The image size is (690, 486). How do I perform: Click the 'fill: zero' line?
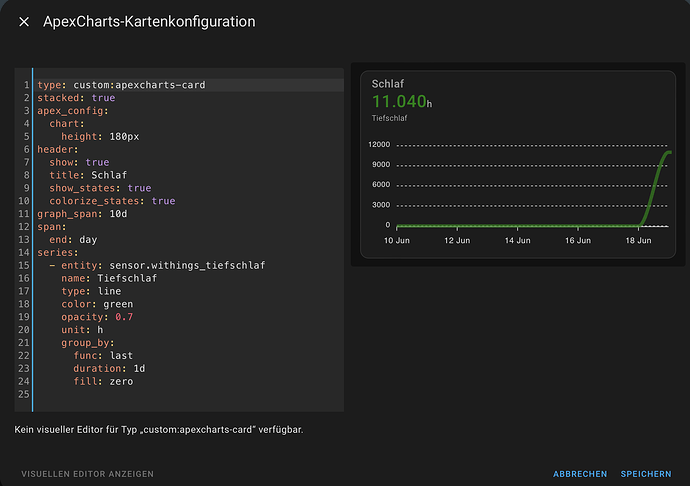(103, 381)
